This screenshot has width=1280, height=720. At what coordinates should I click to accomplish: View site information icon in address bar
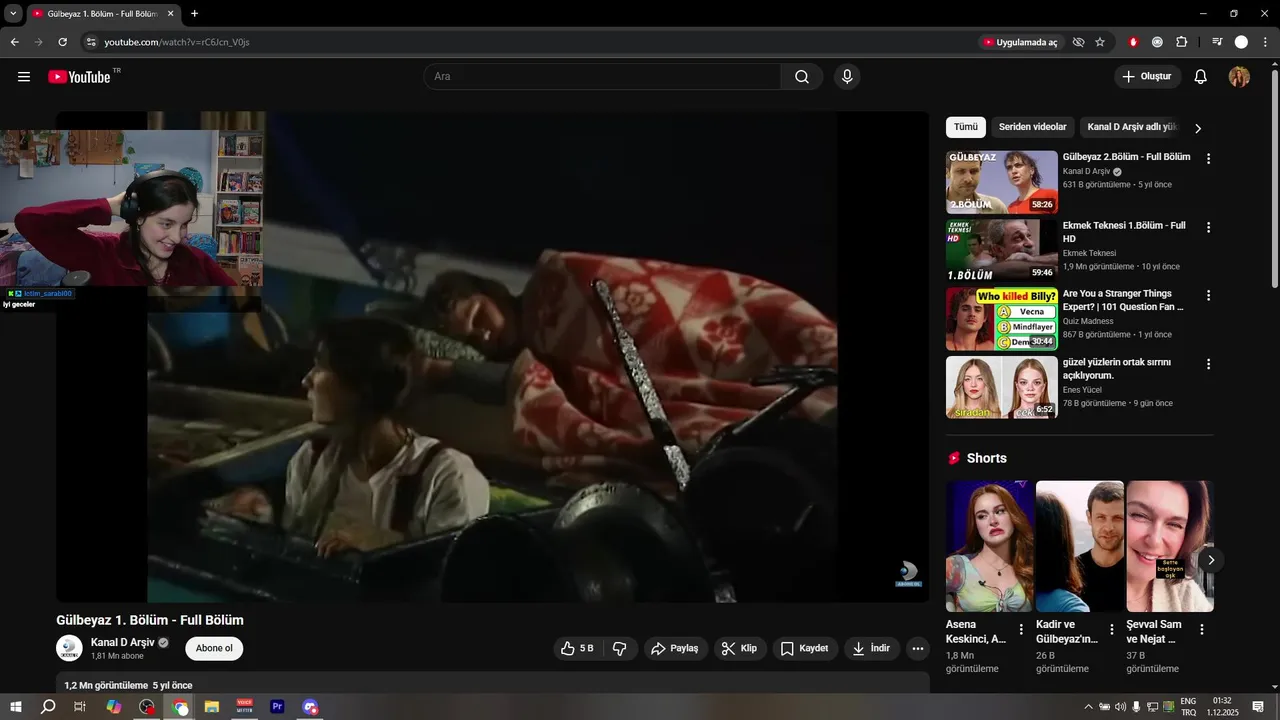[91, 42]
